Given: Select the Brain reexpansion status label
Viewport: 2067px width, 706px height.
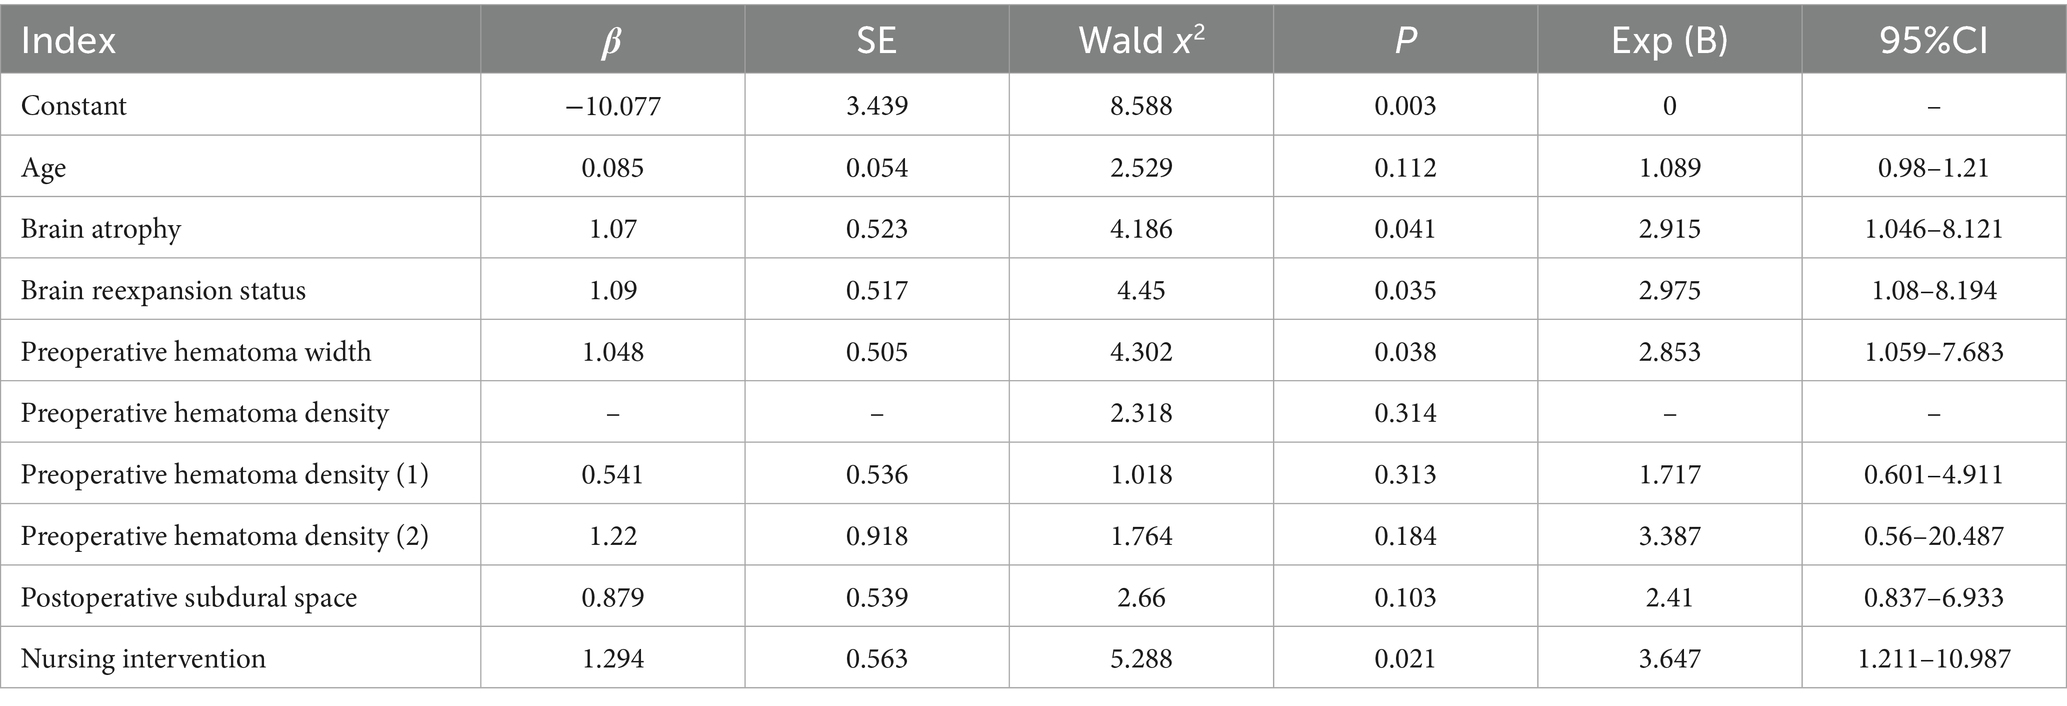Looking at the screenshot, I should point(163,291).
